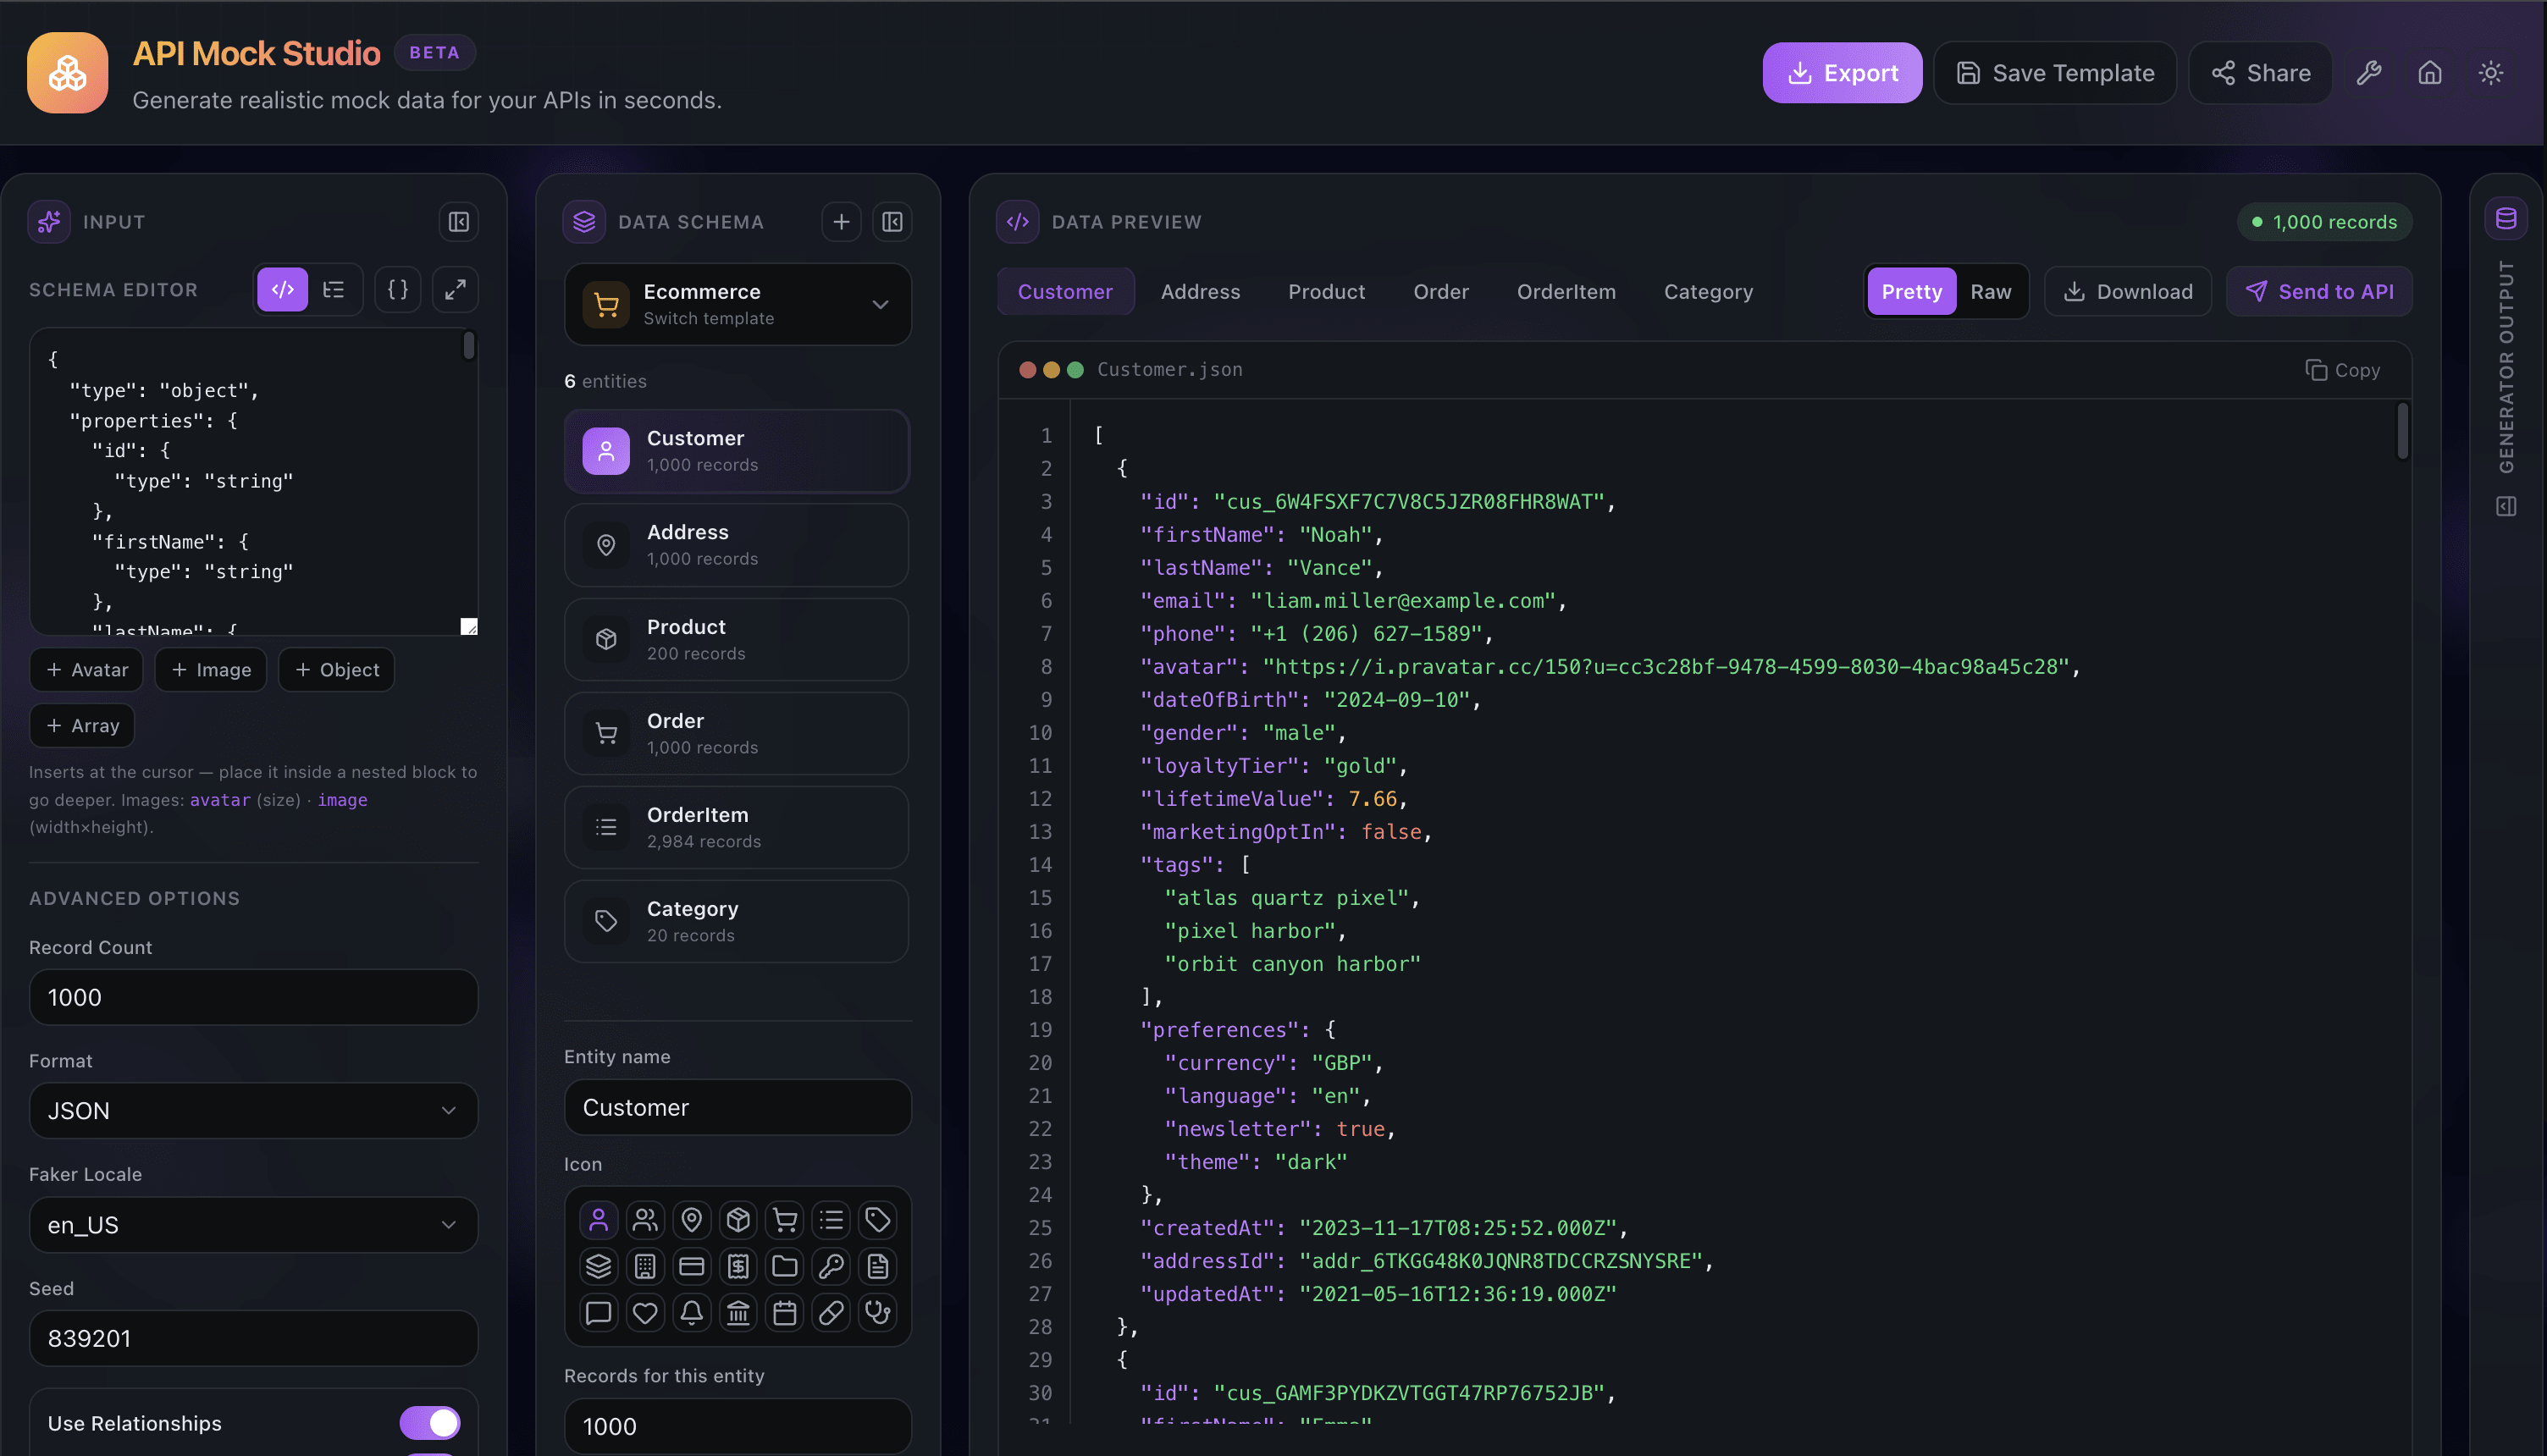The image size is (2547, 1456).
Task: Switch theme with the sun icon
Action: [x=2491, y=73]
